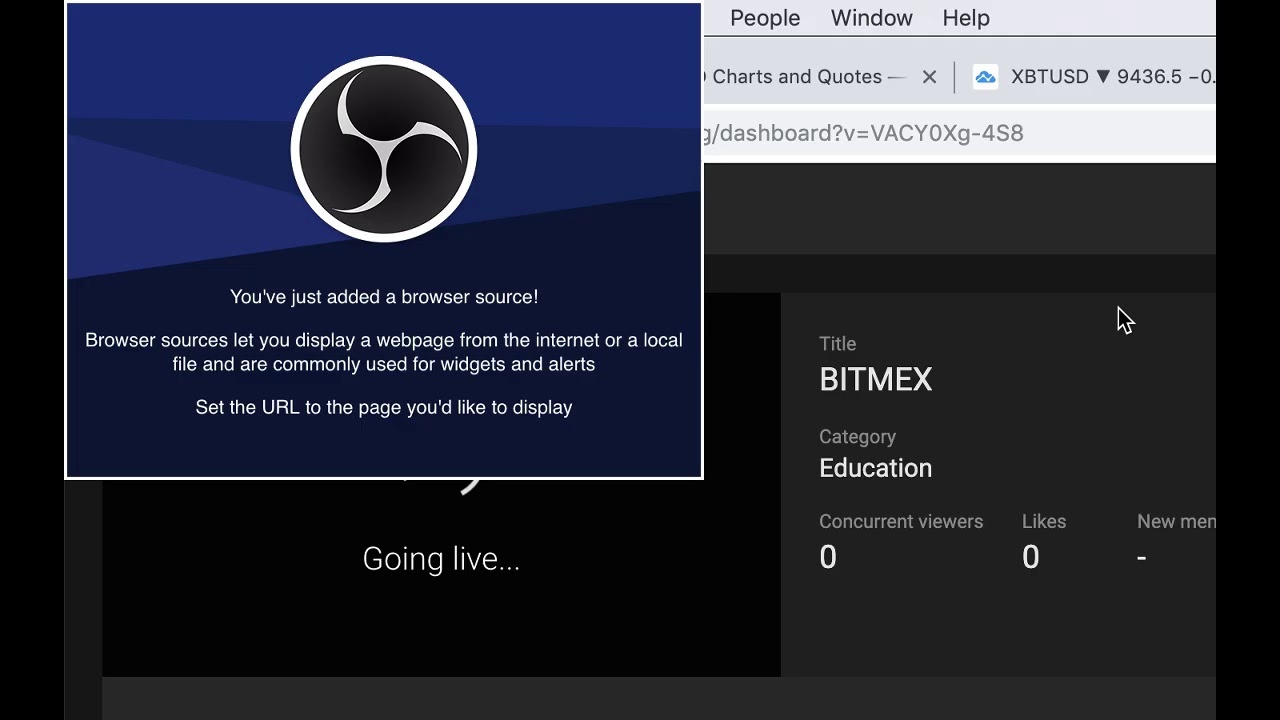
Task: Open the People menu in the menu bar
Action: click(x=765, y=18)
